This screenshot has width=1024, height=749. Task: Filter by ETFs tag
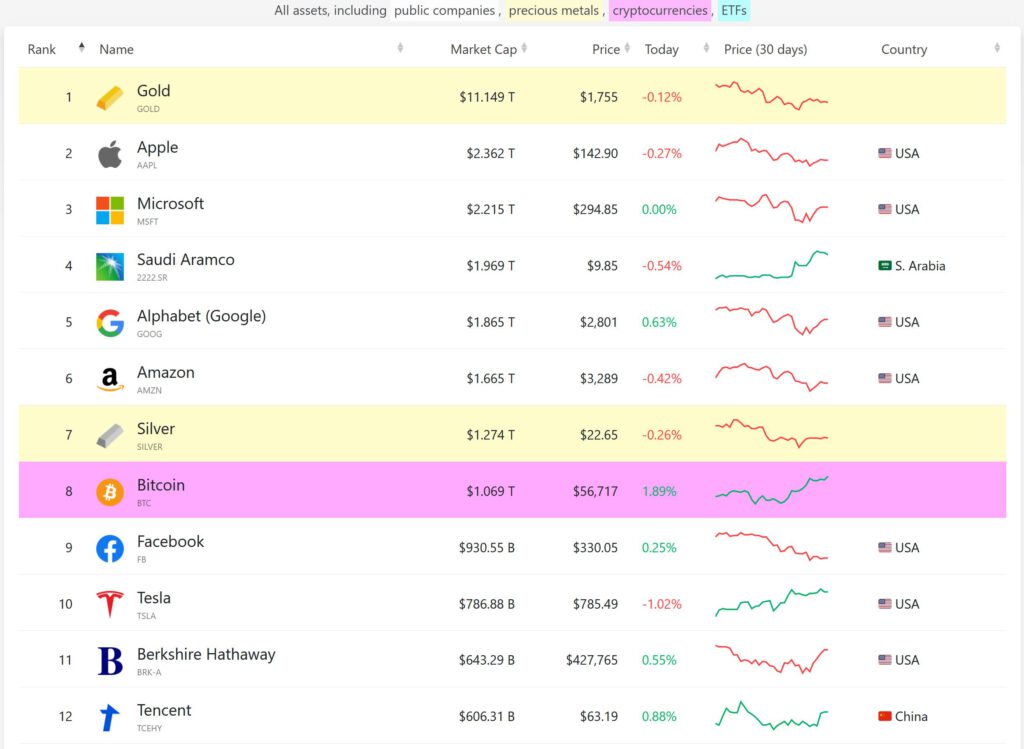733,10
